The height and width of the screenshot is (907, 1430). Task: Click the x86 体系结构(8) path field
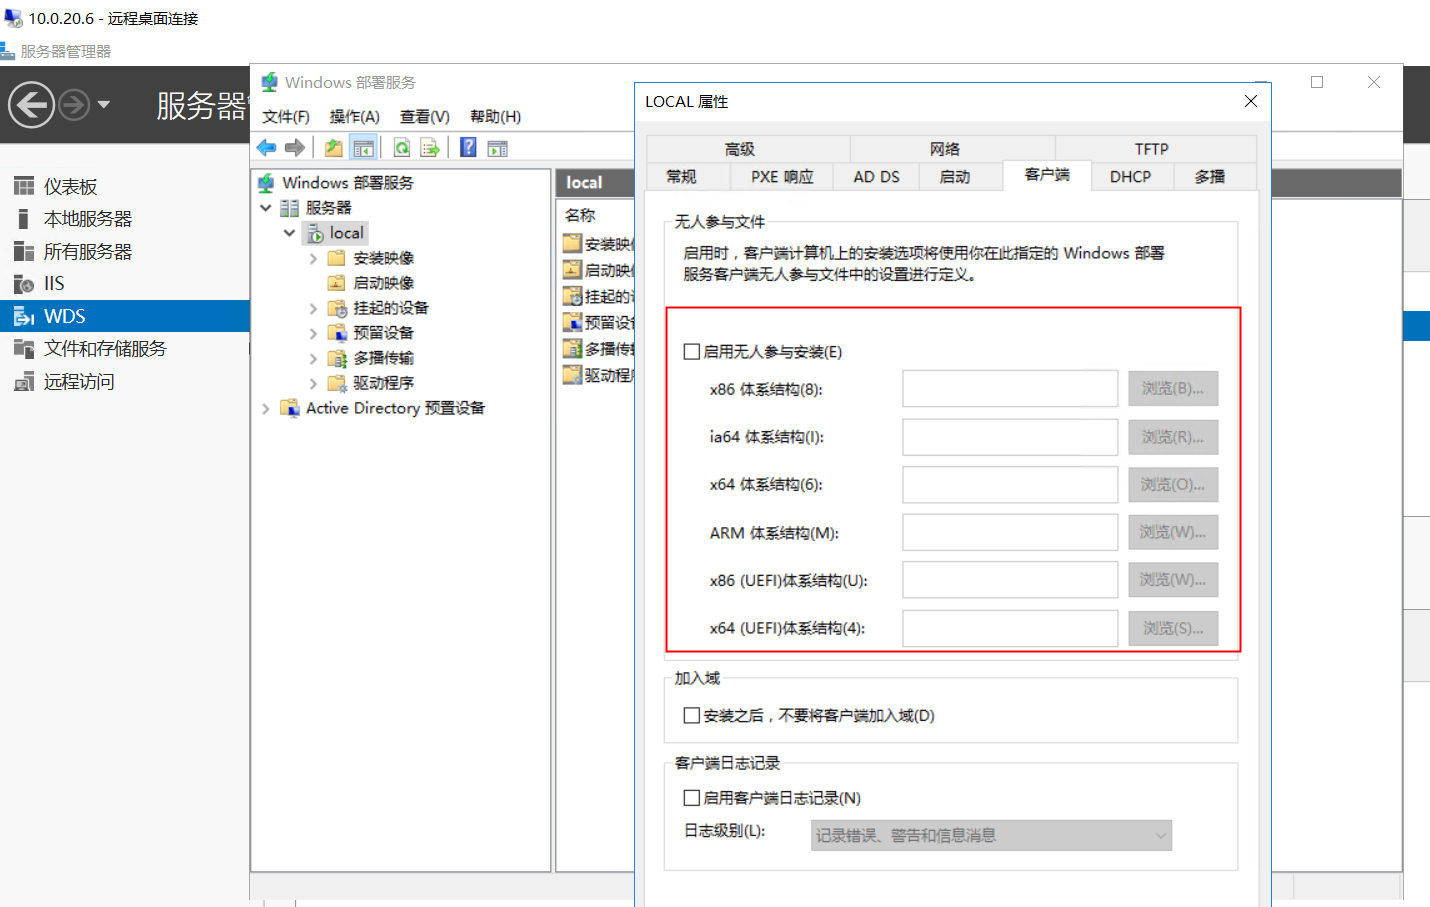click(x=1010, y=389)
